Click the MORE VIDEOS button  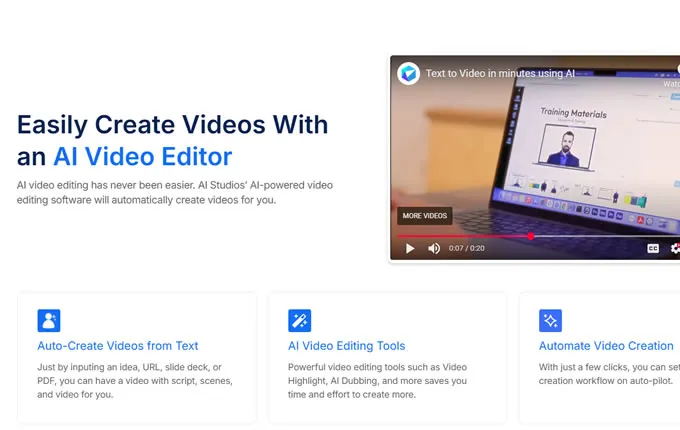(x=425, y=216)
